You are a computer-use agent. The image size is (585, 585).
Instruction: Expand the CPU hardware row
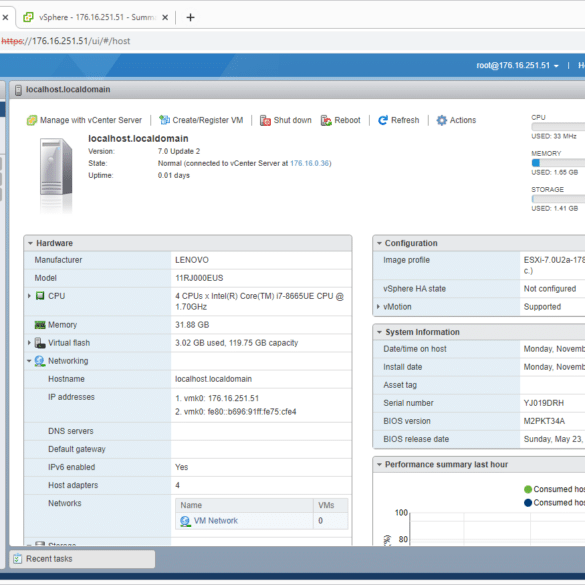(29, 296)
